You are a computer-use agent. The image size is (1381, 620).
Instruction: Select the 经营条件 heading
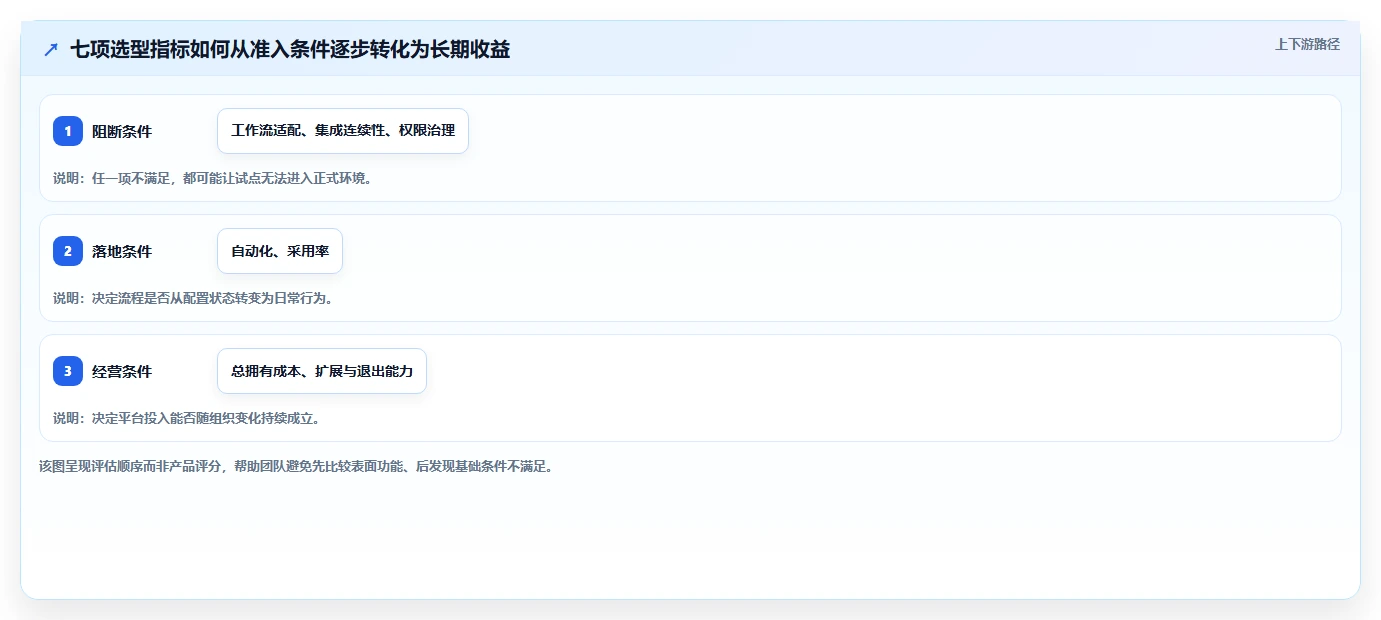(x=122, y=371)
